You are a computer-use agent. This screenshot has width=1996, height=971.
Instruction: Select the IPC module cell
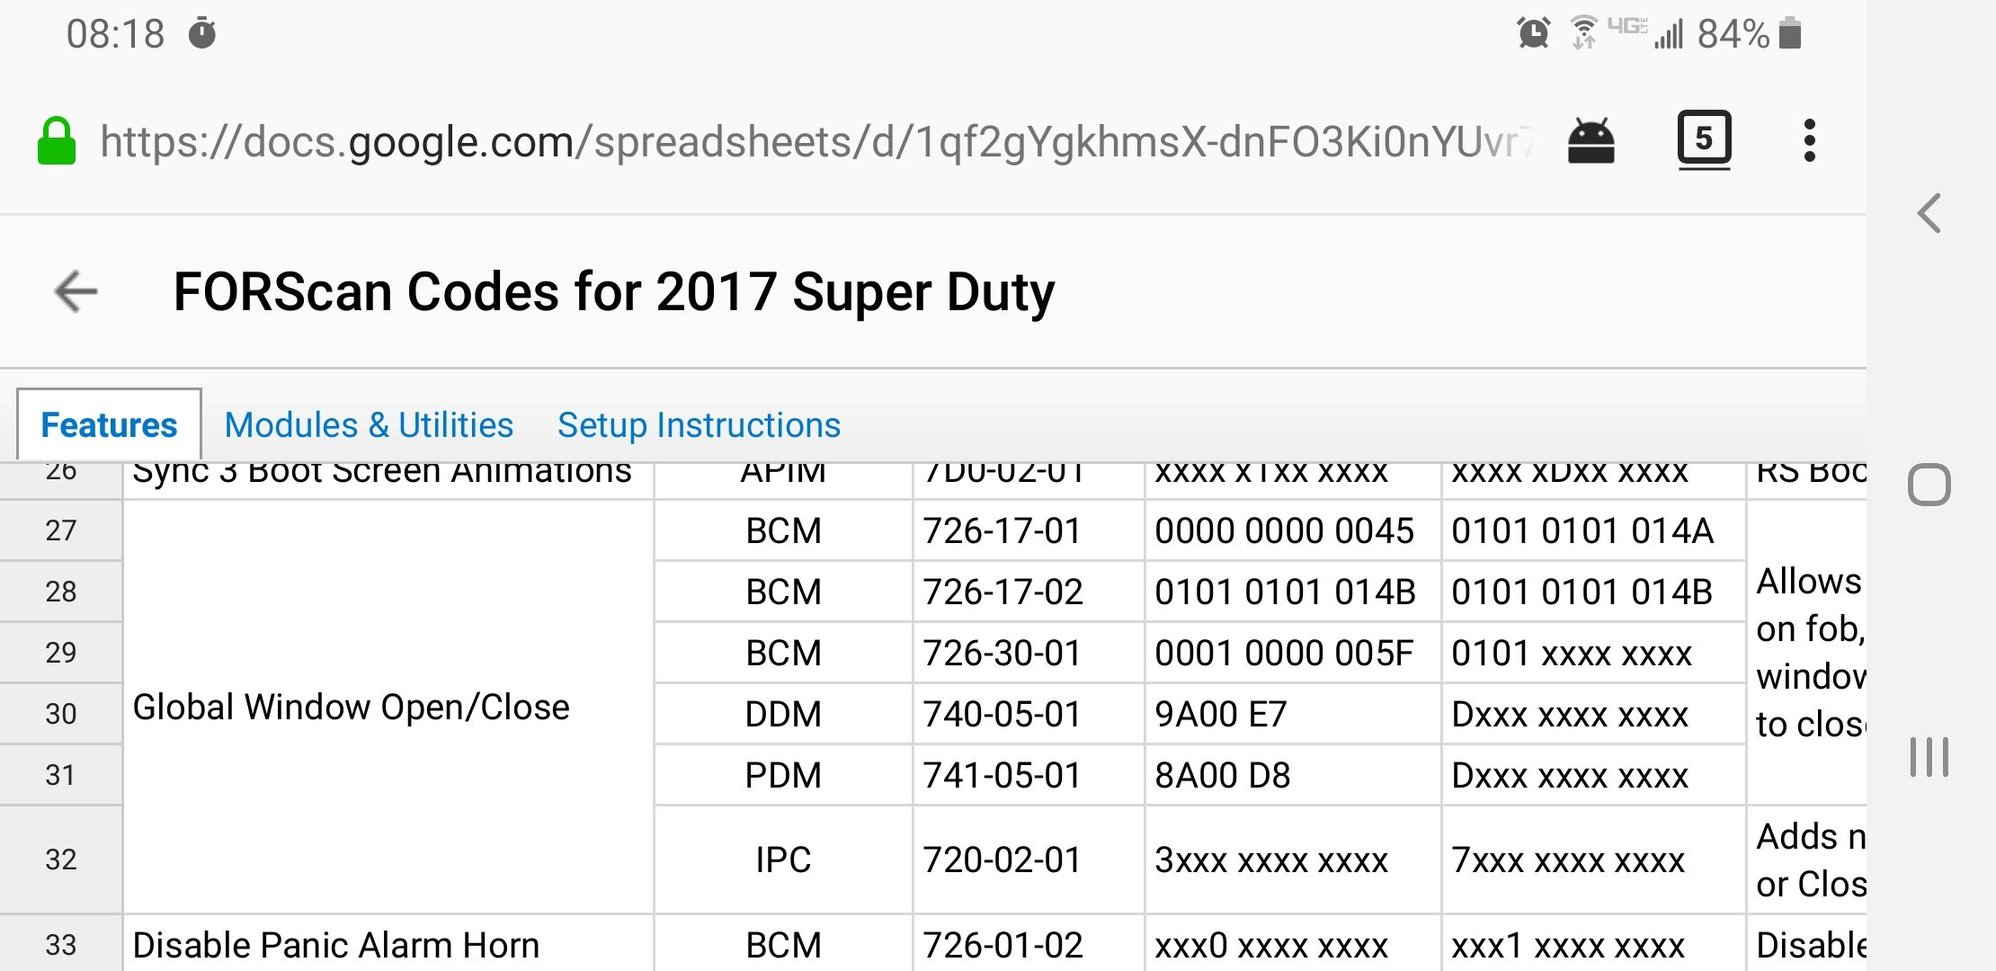pyautogui.click(x=783, y=860)
